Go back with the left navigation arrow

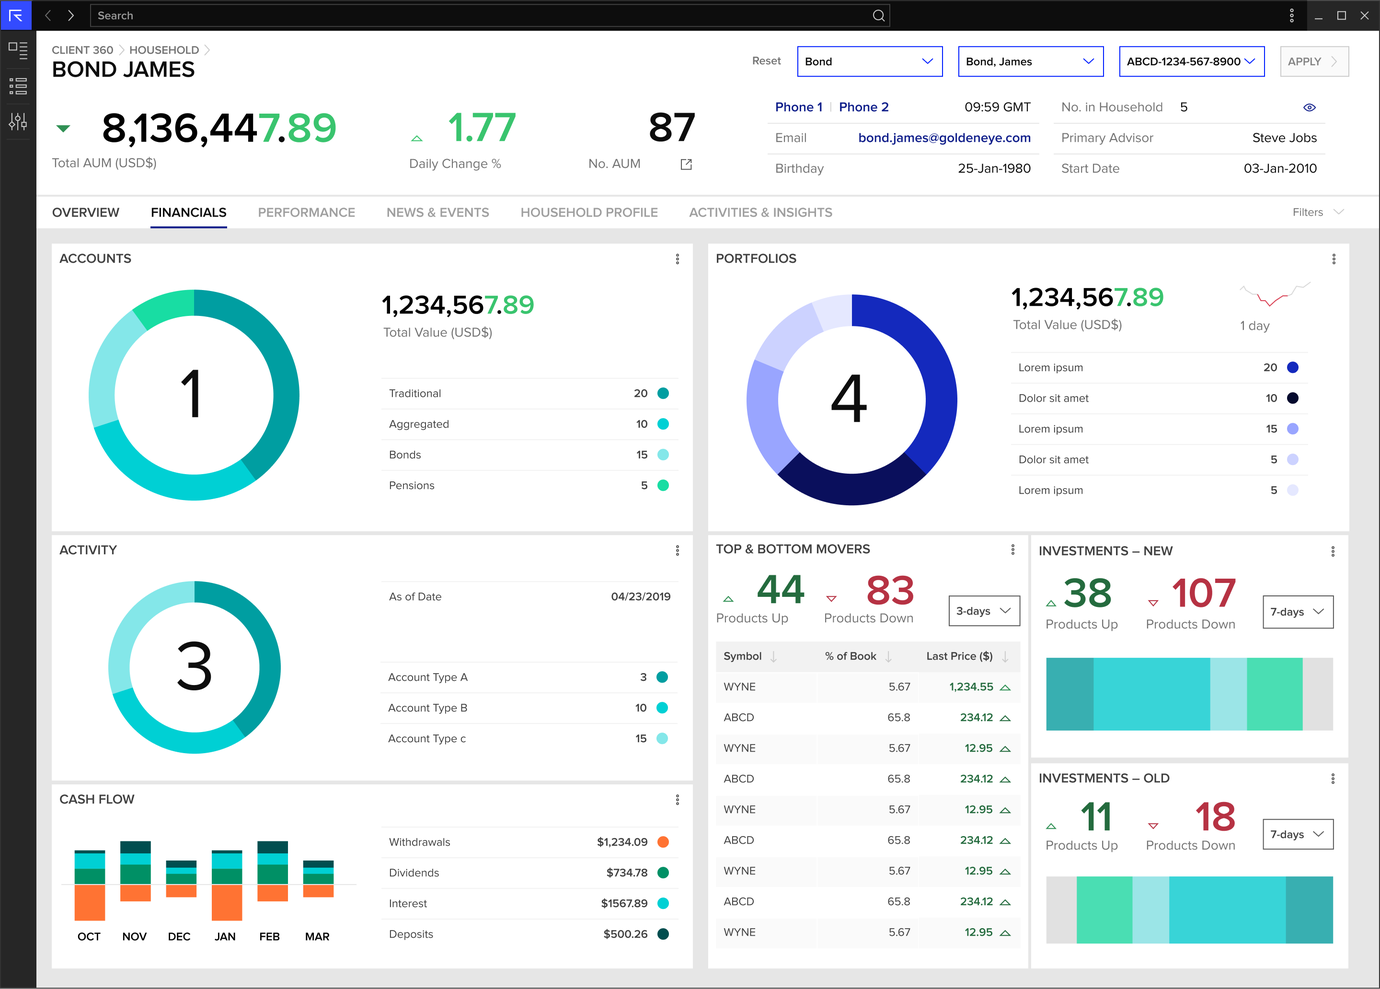coord(48,15)
